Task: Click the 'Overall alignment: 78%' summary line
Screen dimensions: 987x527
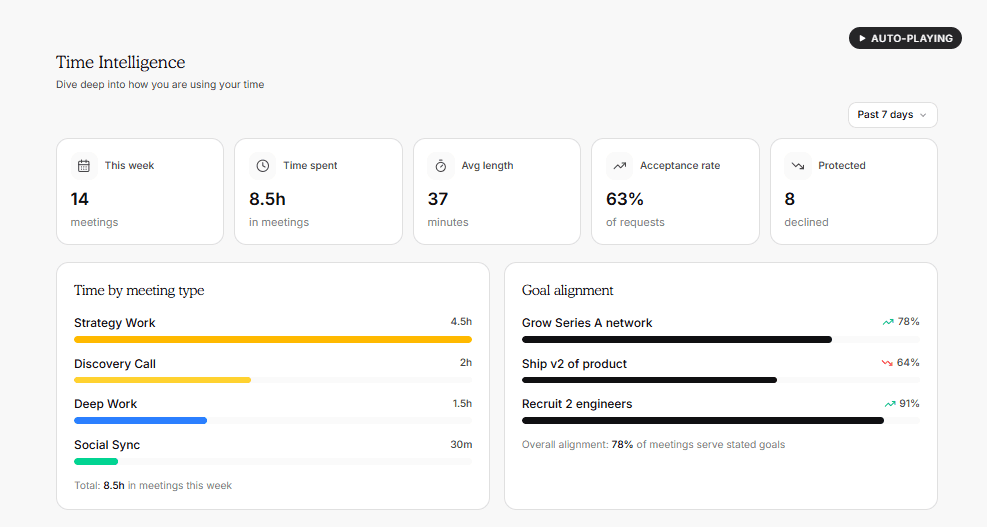Action: (x=653, y=445)
